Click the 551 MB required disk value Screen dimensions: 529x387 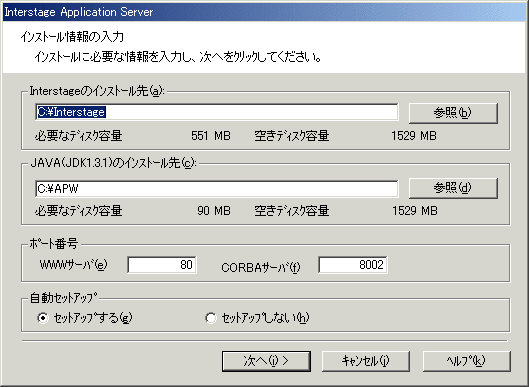point(211,136)
